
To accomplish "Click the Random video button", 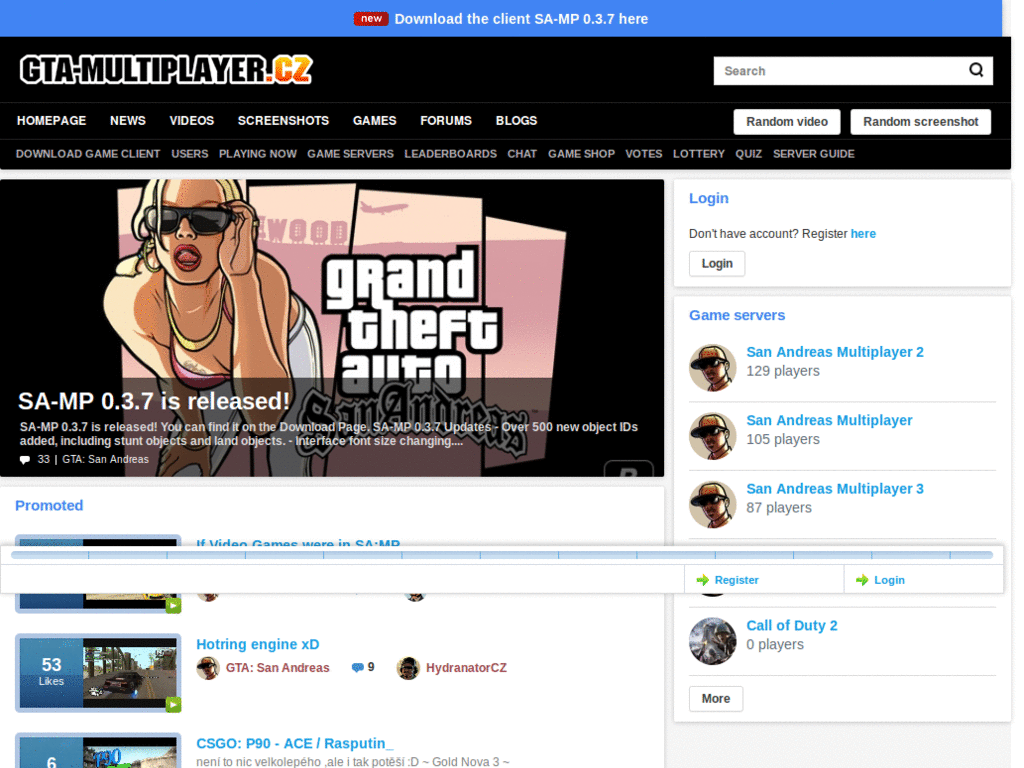I will pos(787,122).
